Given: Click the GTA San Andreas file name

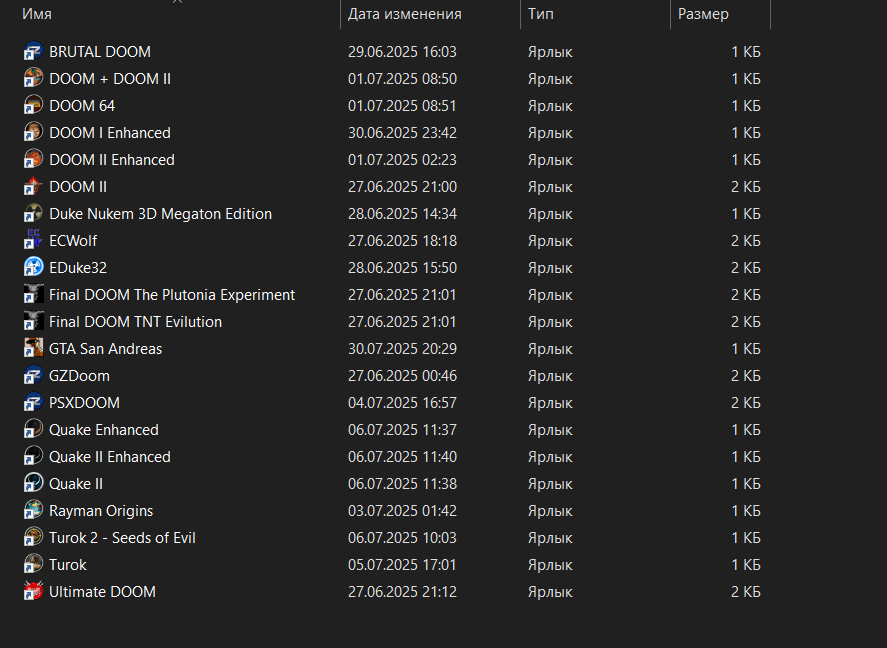Looking at the screenshot, I should click(x=106, y=349).
